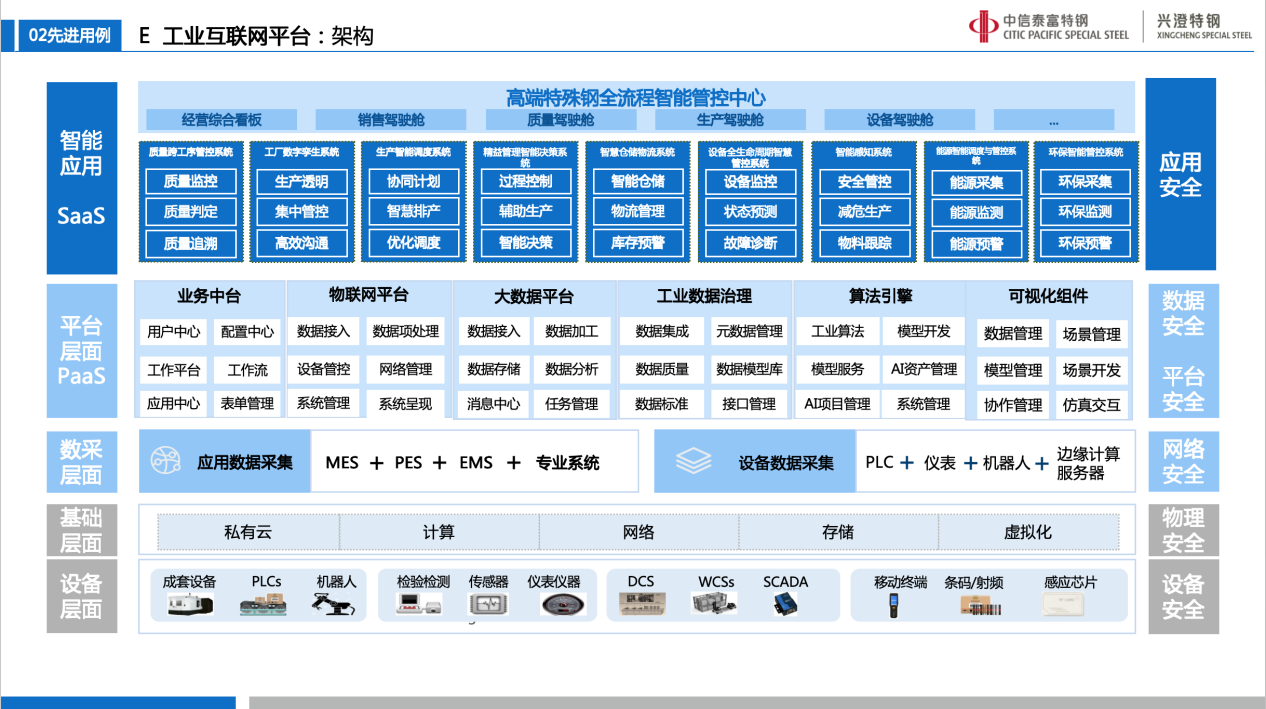Image resolution: width=1266 pixels, height=709 pixels.
Task: Click the 数采层面 layer label
Action: point(82,461)
